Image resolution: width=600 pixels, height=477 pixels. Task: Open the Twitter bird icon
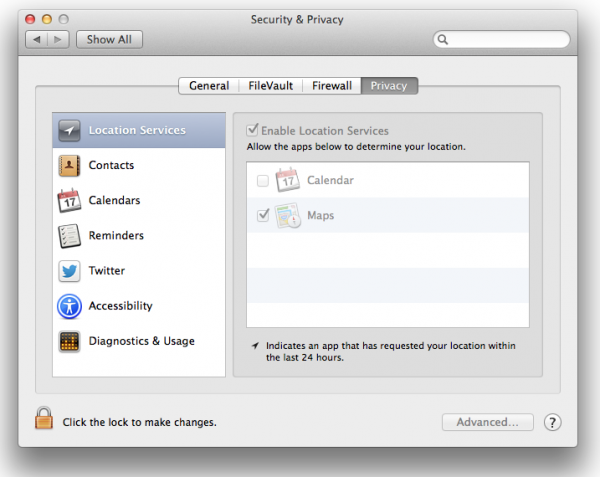[69, 271]
